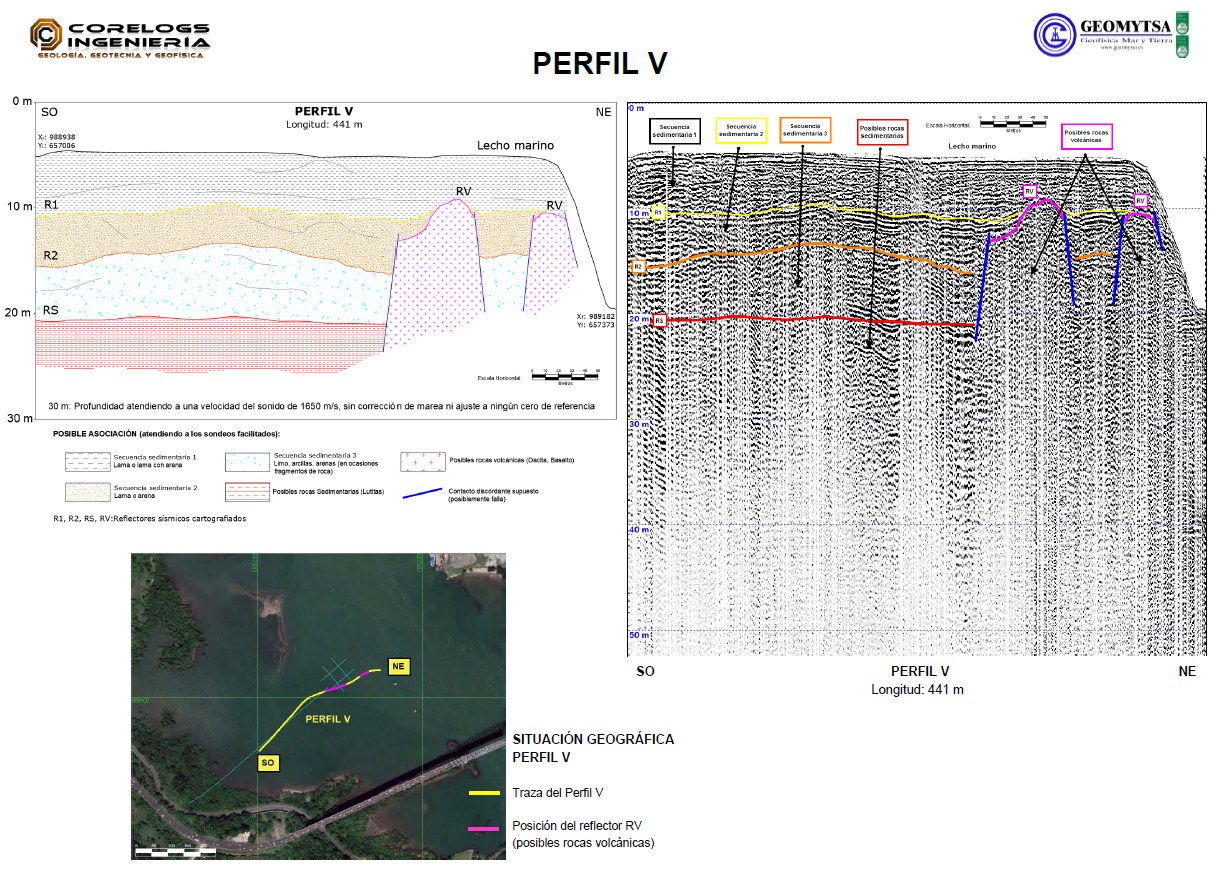Click the 0 m depth tick of interpreted profile
Image resolution: width=1222 pixels, height=883 pixels.
click(x=22, y=101)
